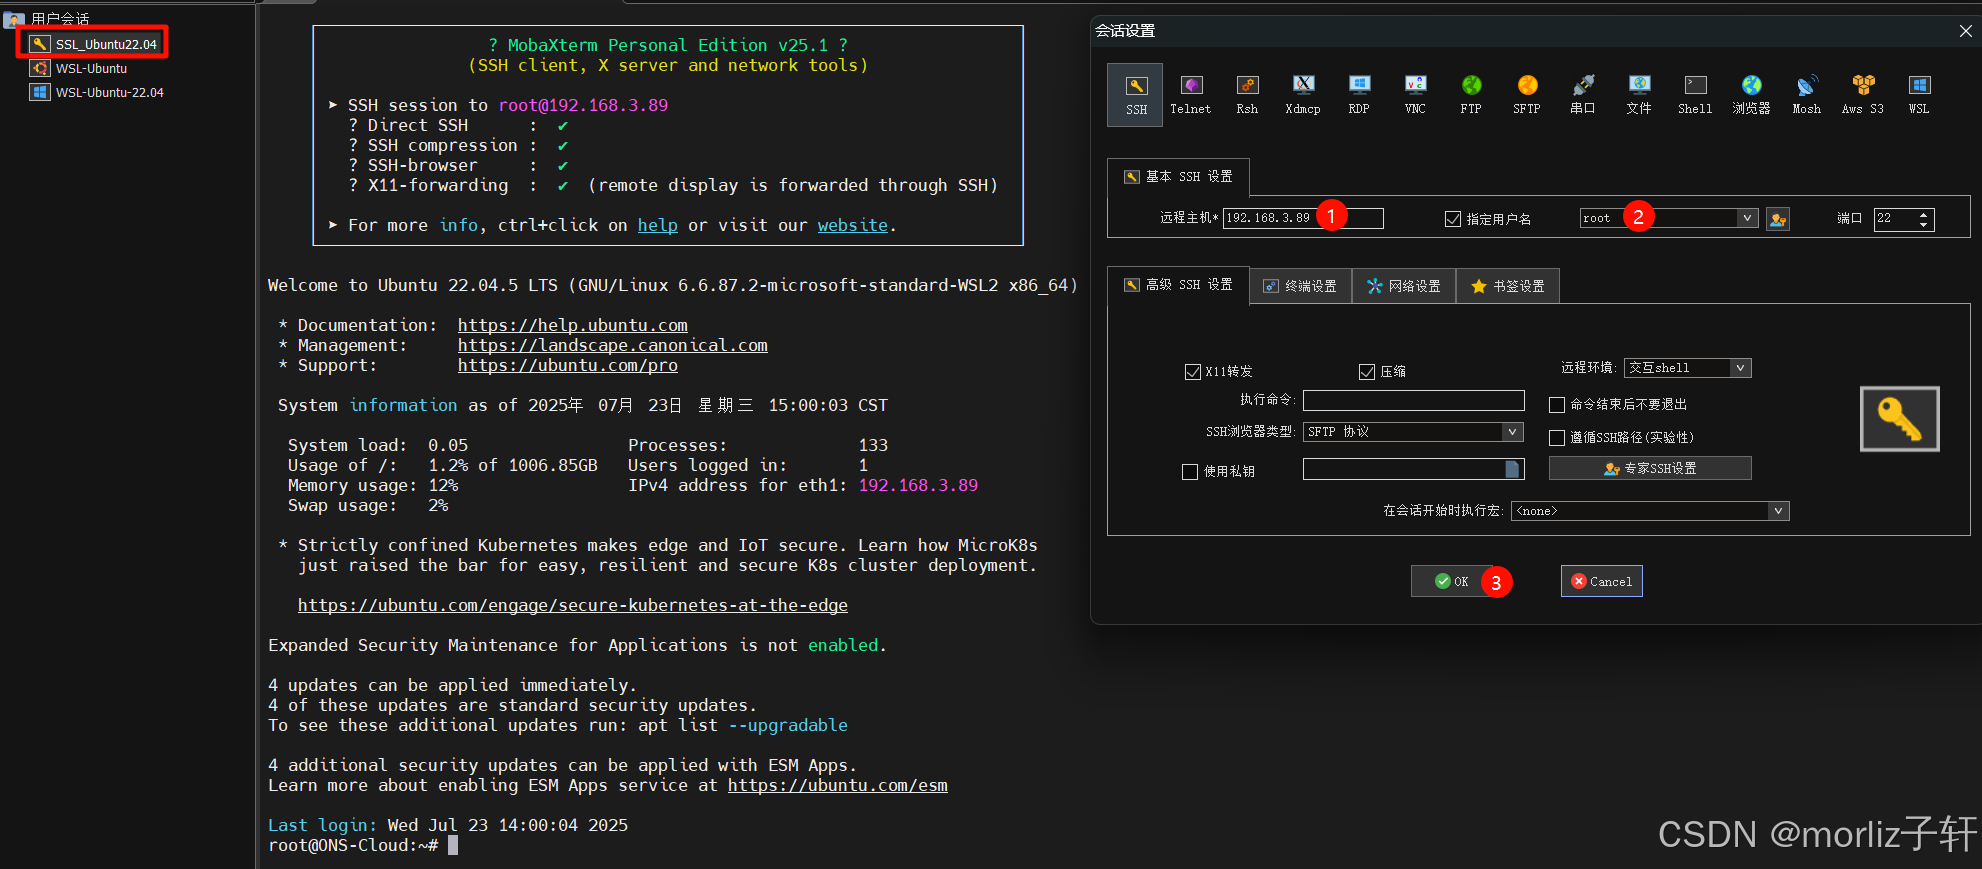Click the help link in terminal banner
The height and width of the screenshot is (869, 1982).
[x=658, y=226]
